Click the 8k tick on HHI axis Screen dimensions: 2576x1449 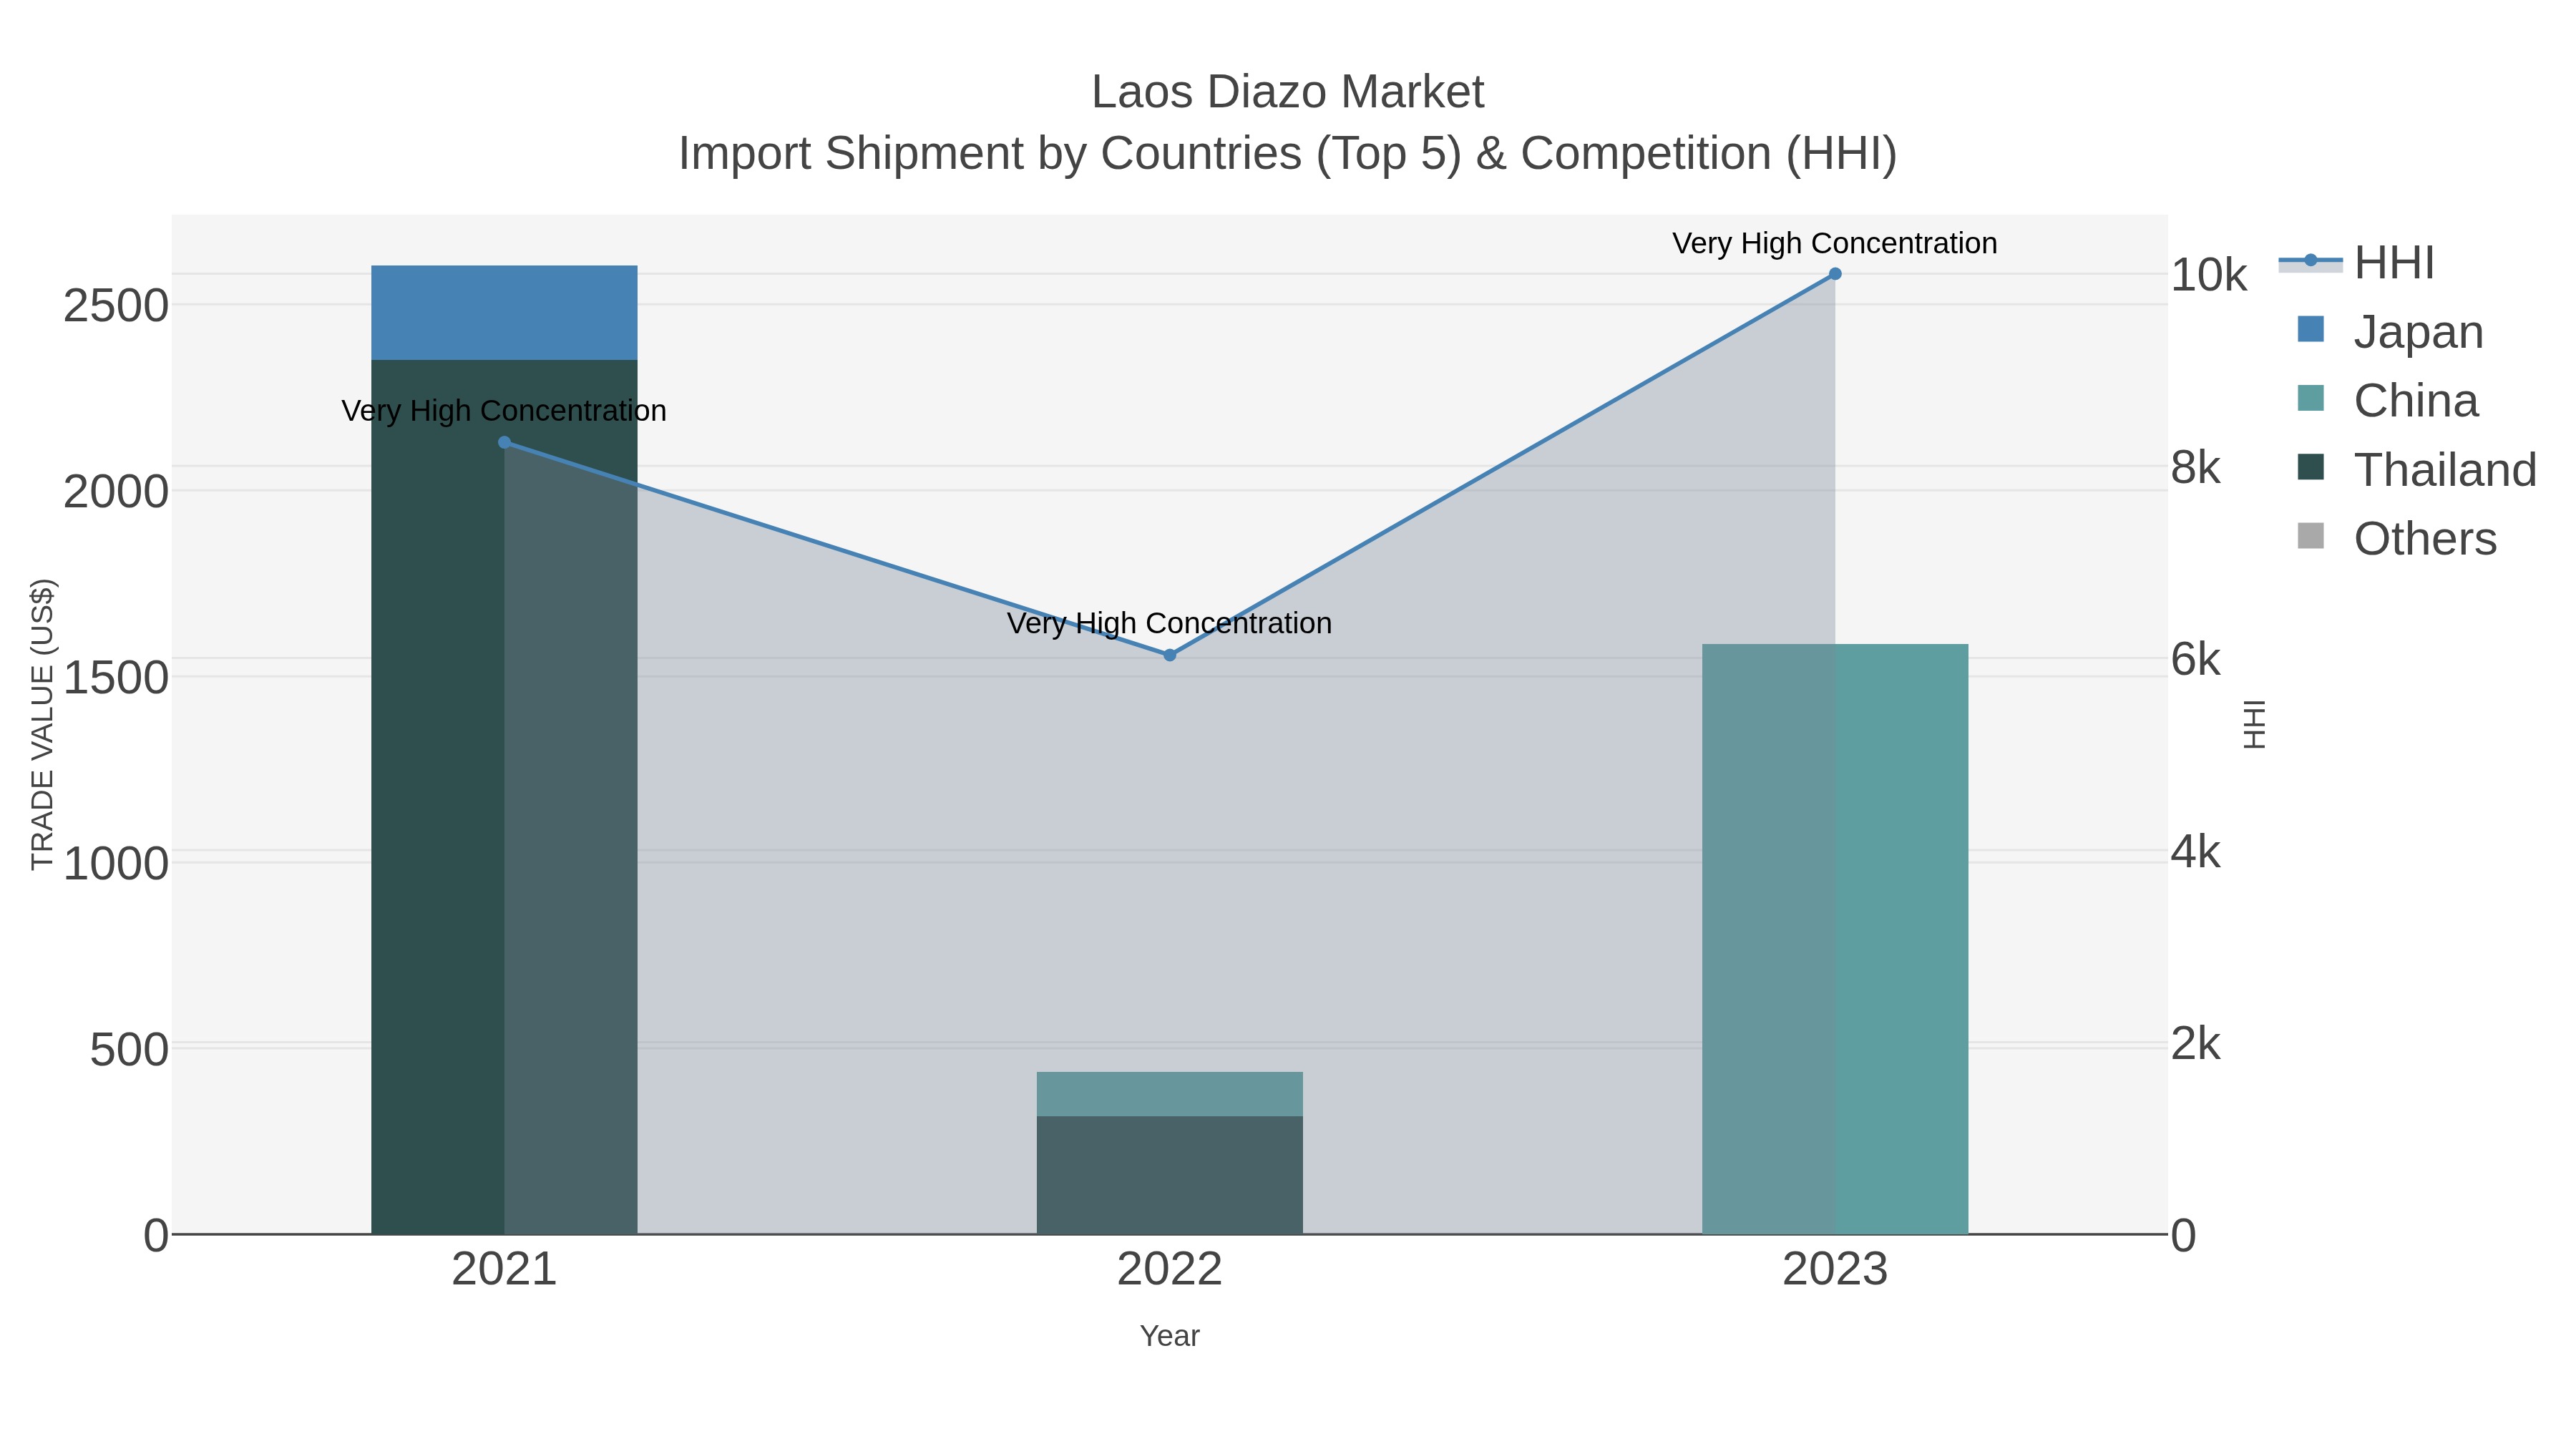click(x=2195, y=467)
